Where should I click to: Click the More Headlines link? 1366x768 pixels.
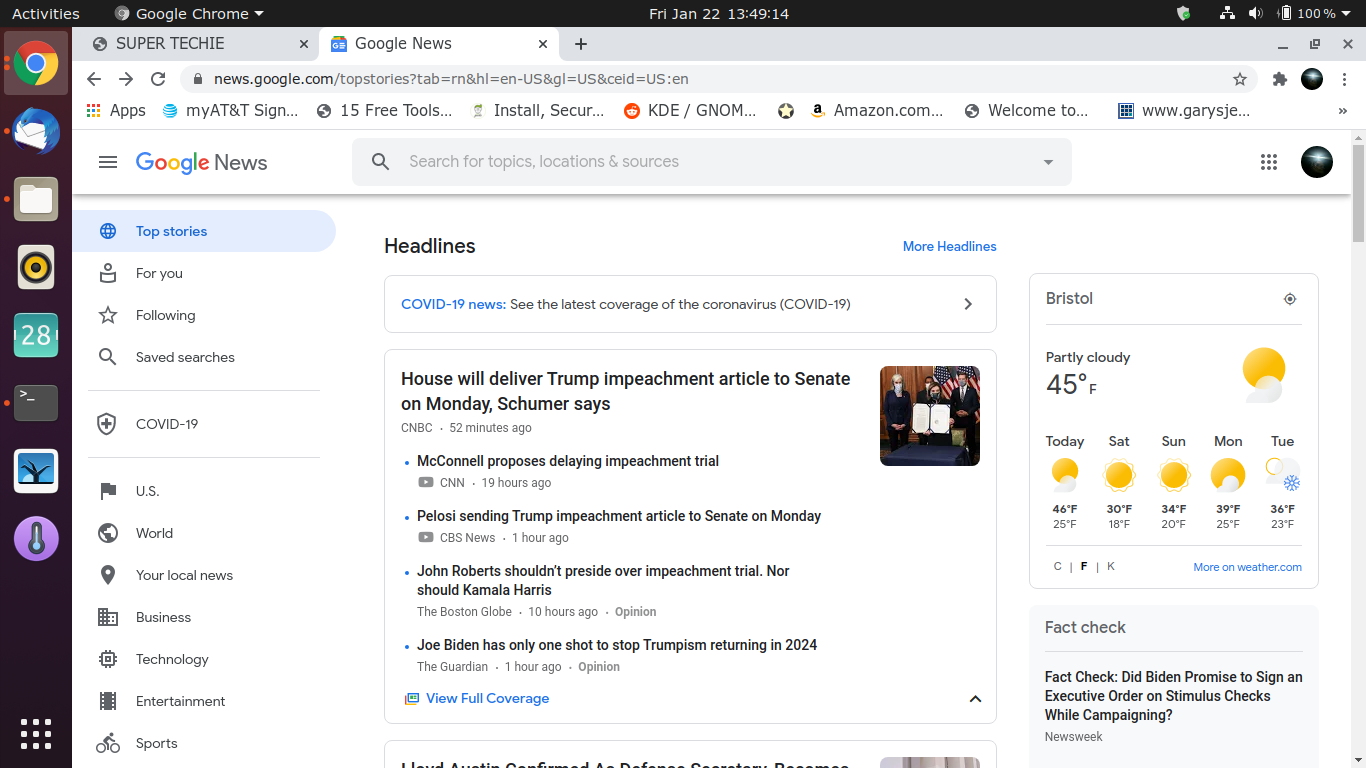click(949, 246)
